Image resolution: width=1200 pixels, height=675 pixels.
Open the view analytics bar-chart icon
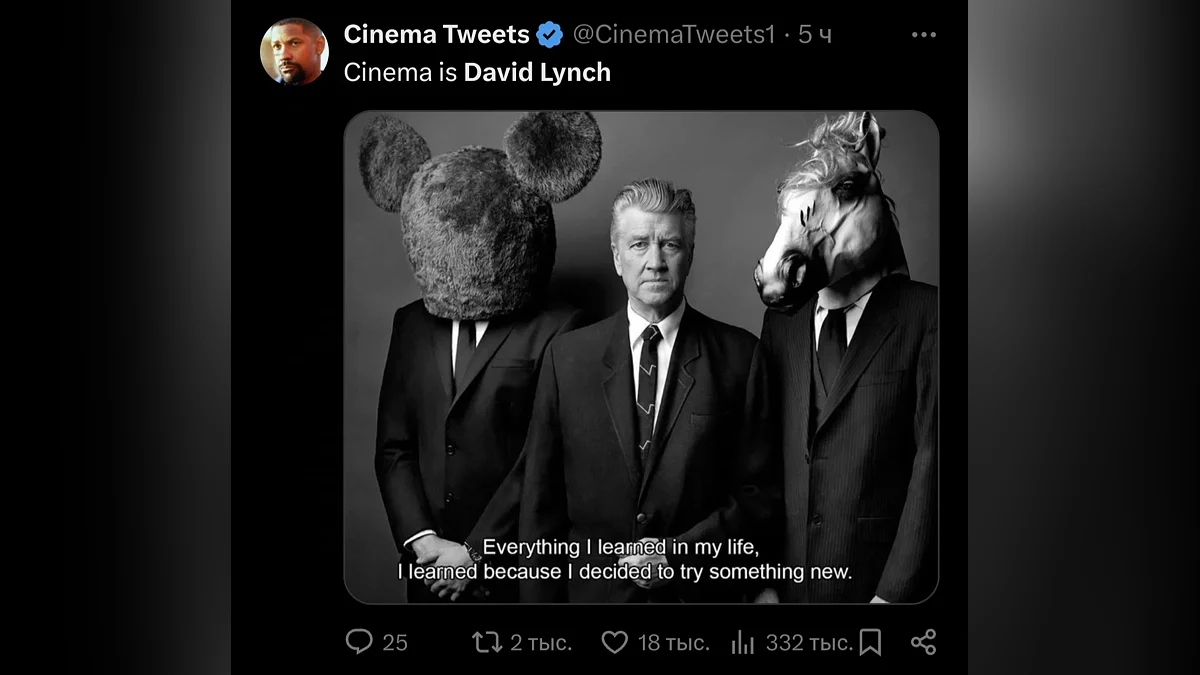pyautogui.click(x=743, y=642)
